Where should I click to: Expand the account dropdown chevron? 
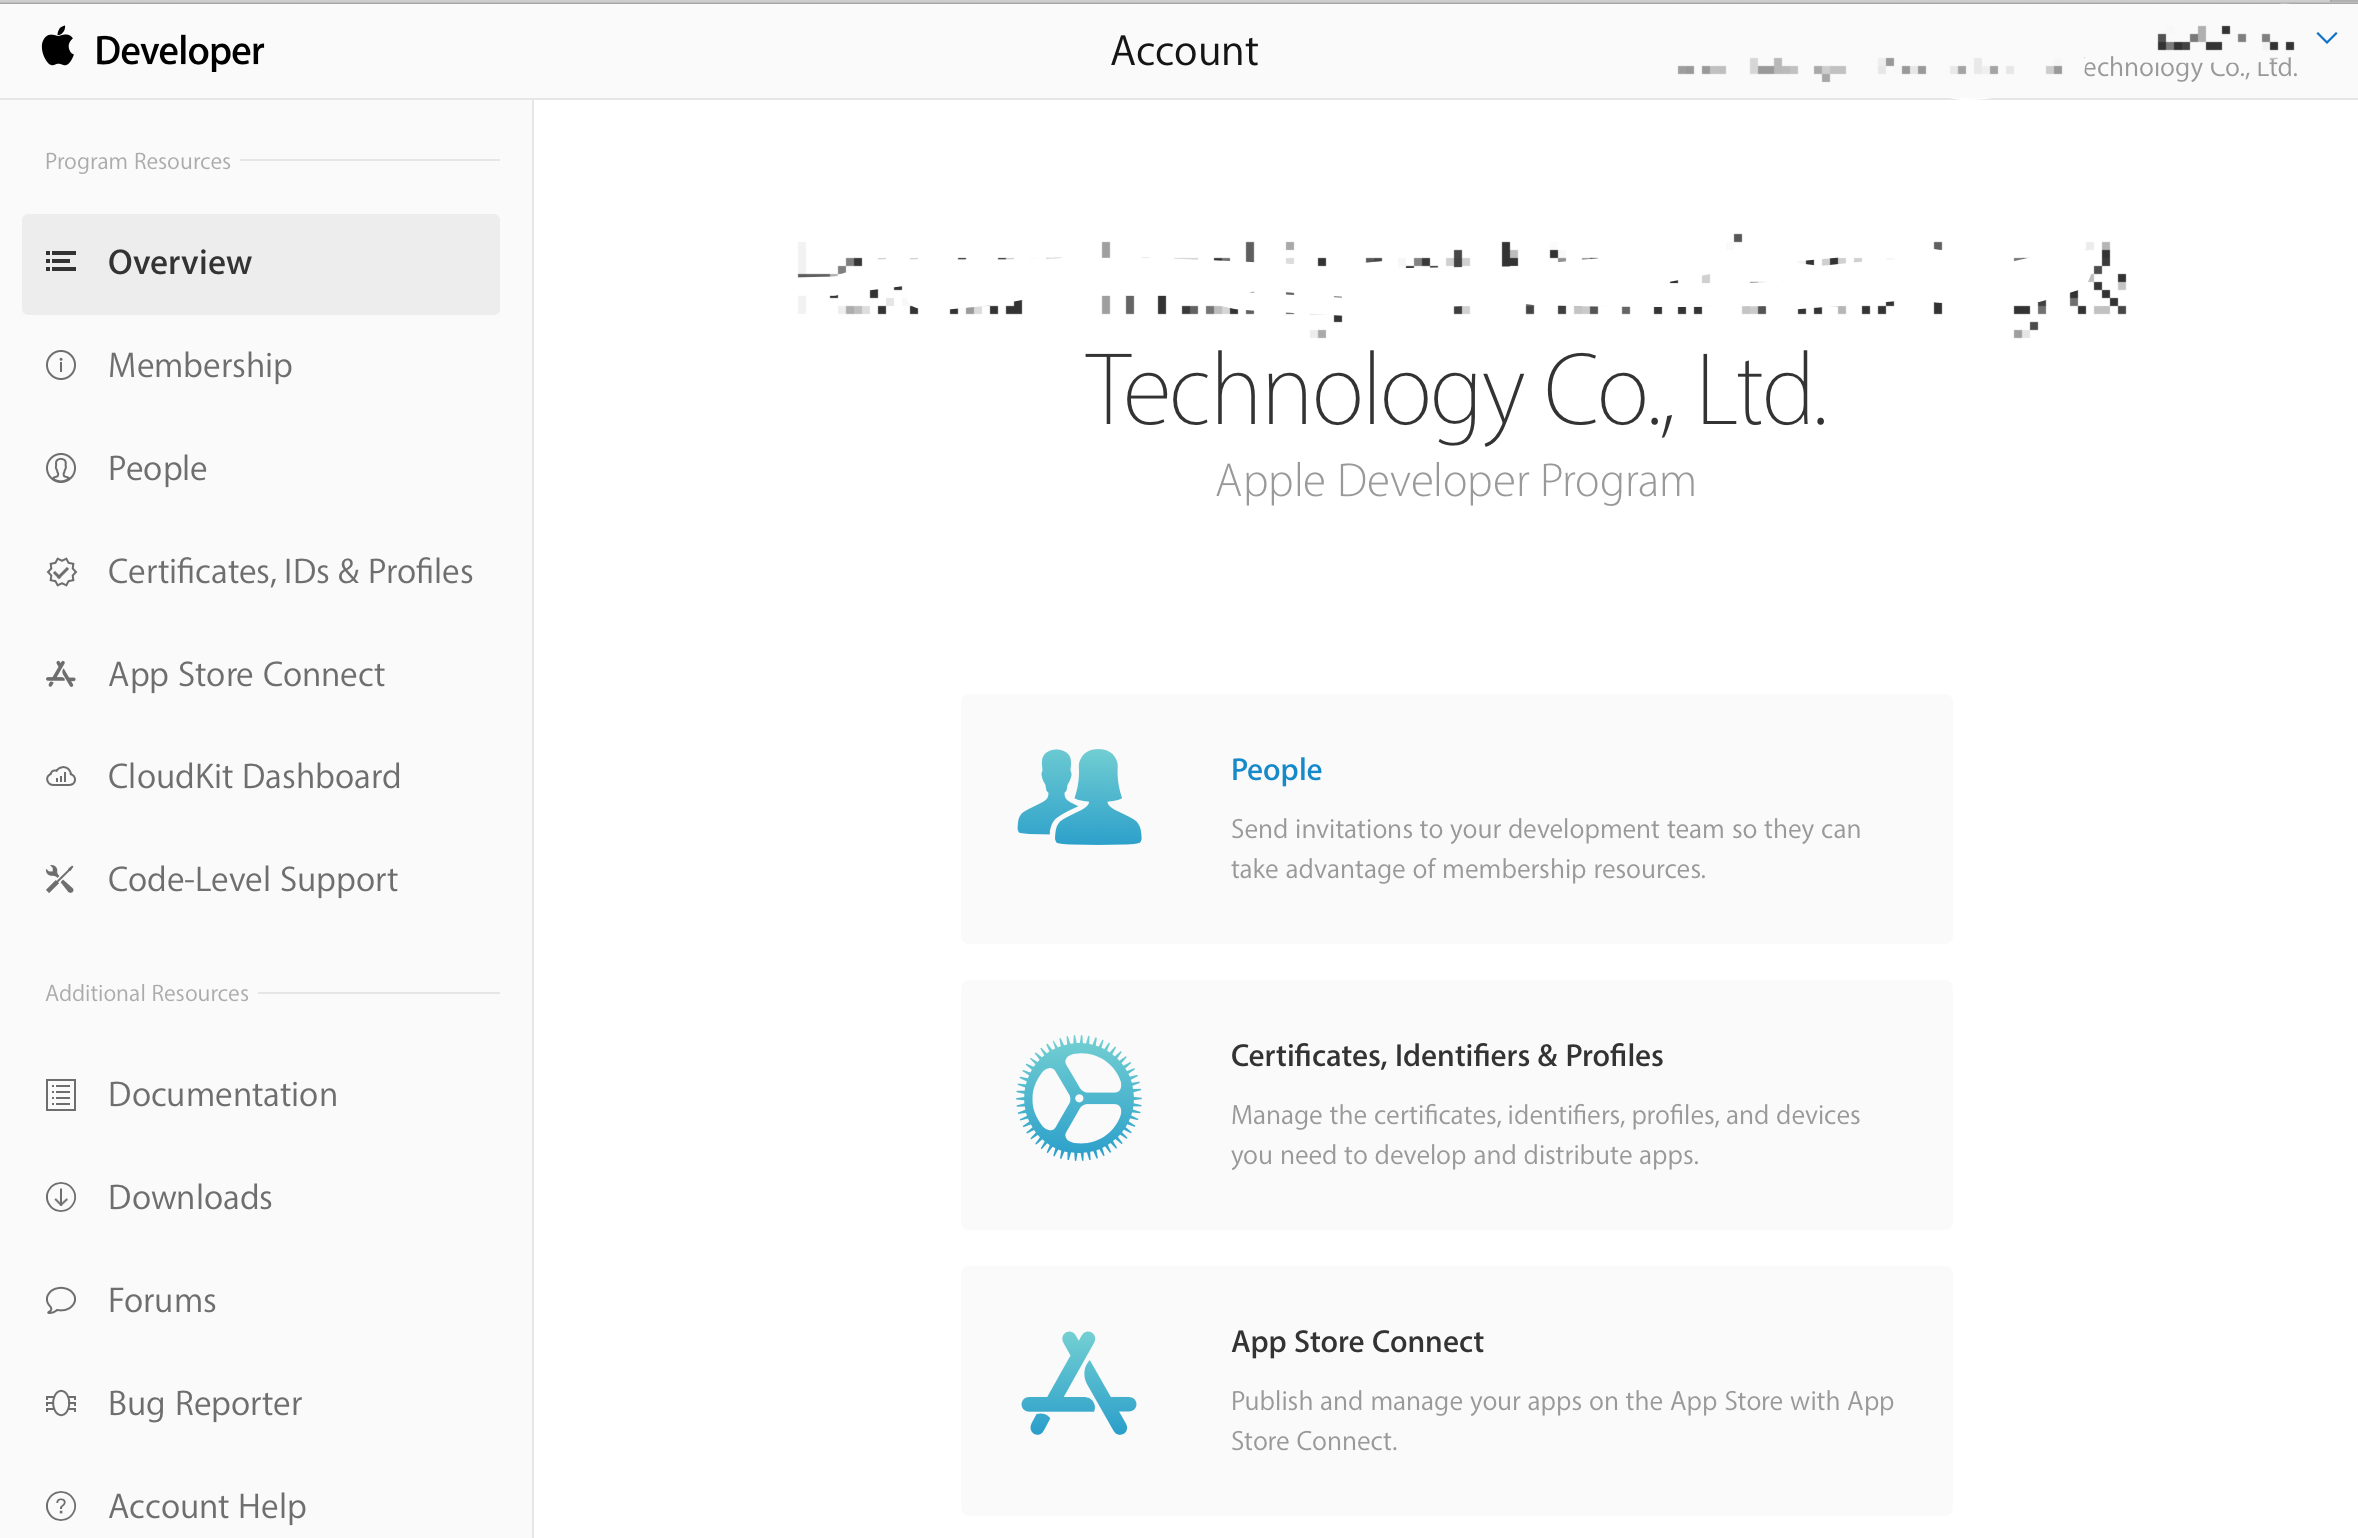2327,38
